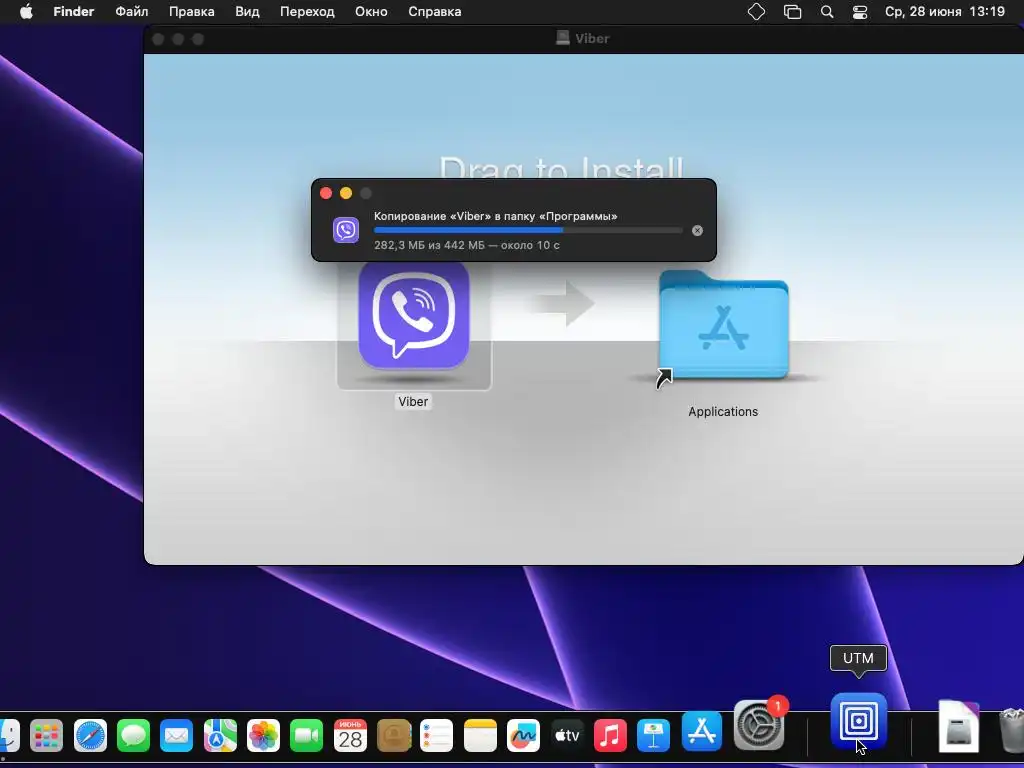Screen dimensions: 1024x768
Task: Click the copy progress bar
Action: click(528, 231)
